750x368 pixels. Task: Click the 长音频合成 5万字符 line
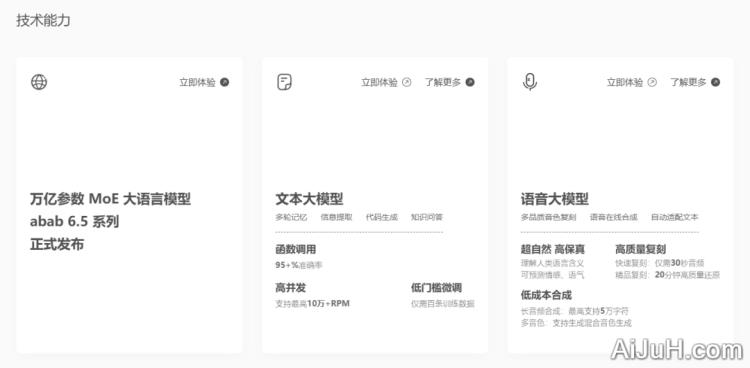pos(575,311)
